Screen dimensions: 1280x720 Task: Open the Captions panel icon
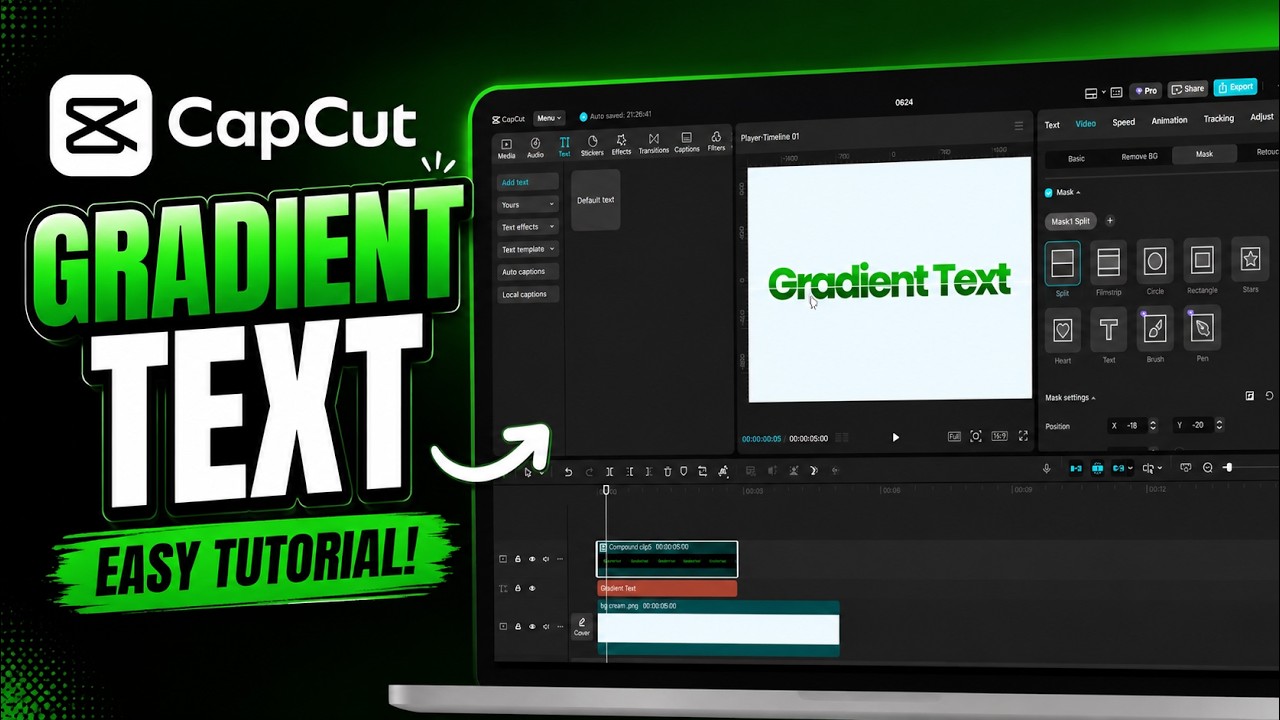coord(686,143)
